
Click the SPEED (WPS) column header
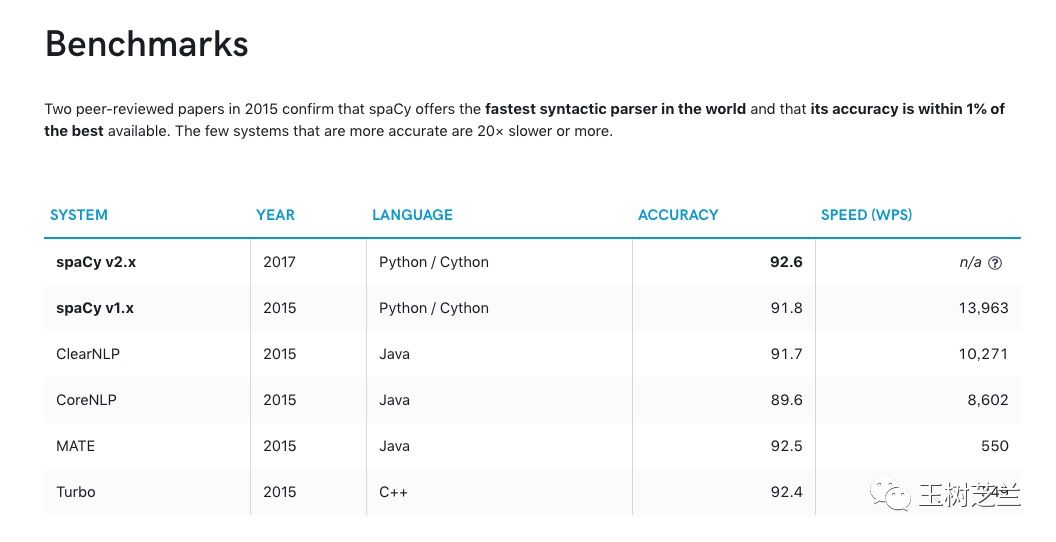pyautogui.click(x=866, y=215)
